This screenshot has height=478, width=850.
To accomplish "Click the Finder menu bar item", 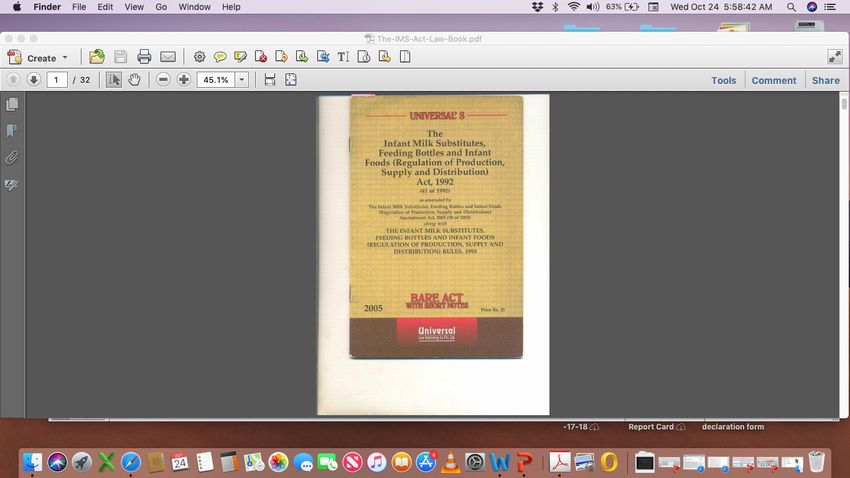I will tap(47, 7).
